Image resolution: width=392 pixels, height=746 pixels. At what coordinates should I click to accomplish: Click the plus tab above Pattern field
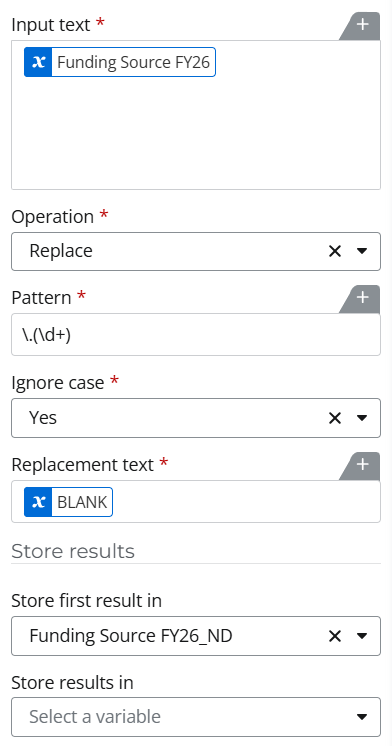tap(362, 298)
